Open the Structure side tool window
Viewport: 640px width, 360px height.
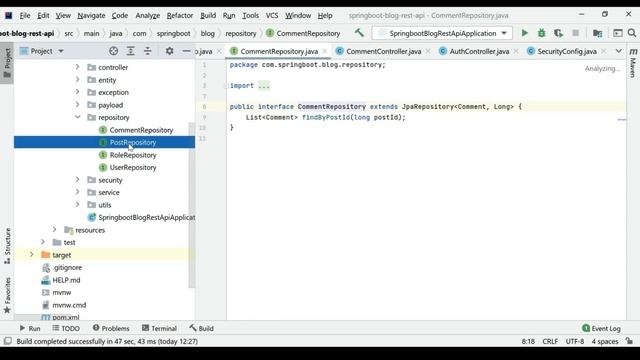point(7,246)
